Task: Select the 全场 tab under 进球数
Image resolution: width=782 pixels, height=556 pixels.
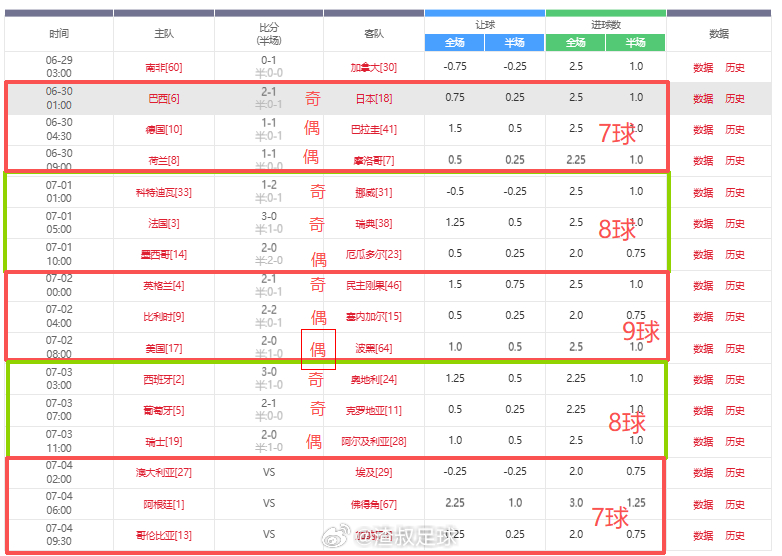Action: click(x=576, y=43)
